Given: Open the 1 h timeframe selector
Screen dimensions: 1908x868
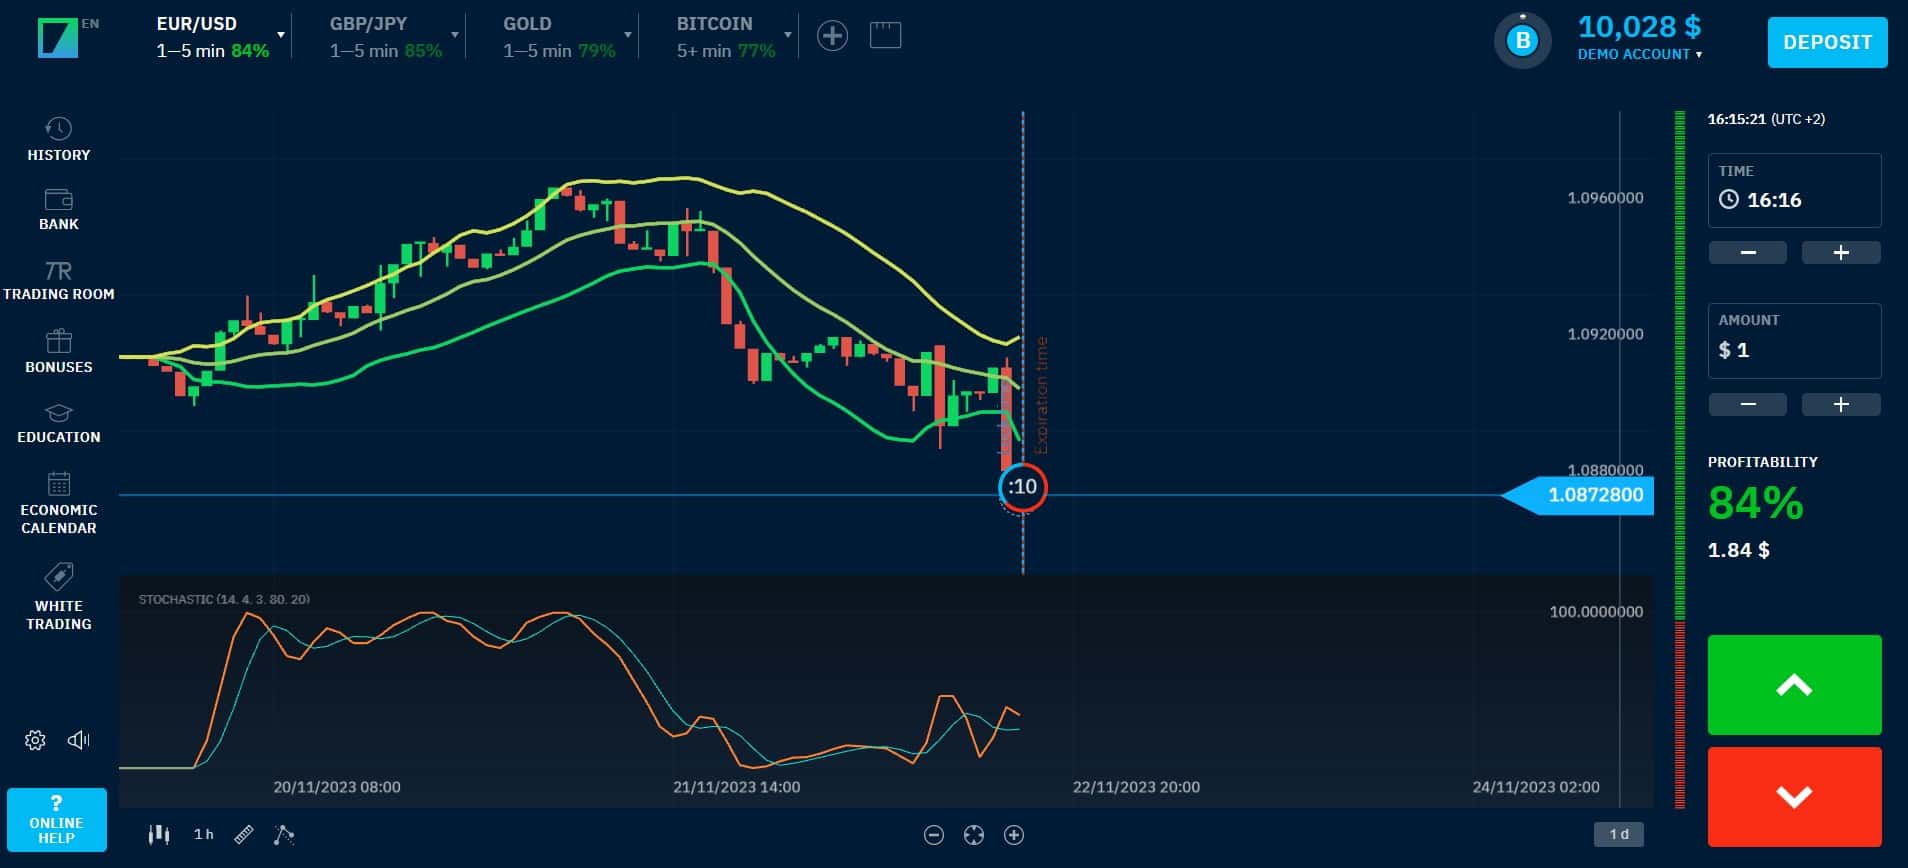Looking at the screenshot, I should pyautogui.click(x=204, y=834).
